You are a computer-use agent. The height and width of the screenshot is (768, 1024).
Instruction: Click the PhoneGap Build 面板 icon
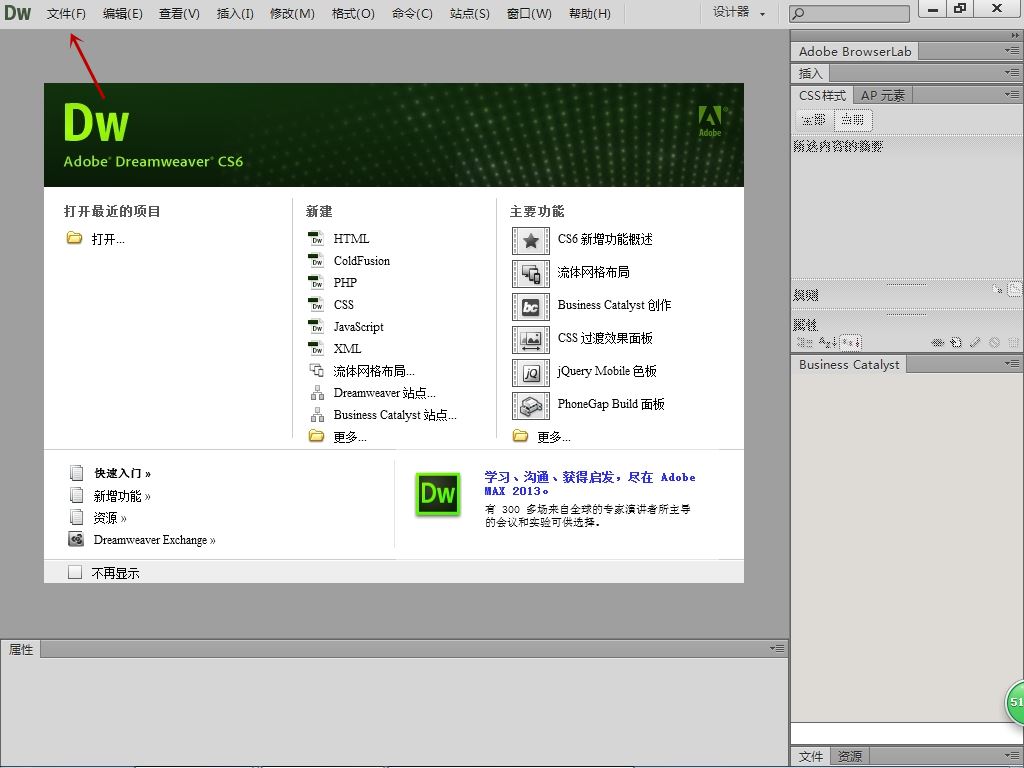coord(531,406)
